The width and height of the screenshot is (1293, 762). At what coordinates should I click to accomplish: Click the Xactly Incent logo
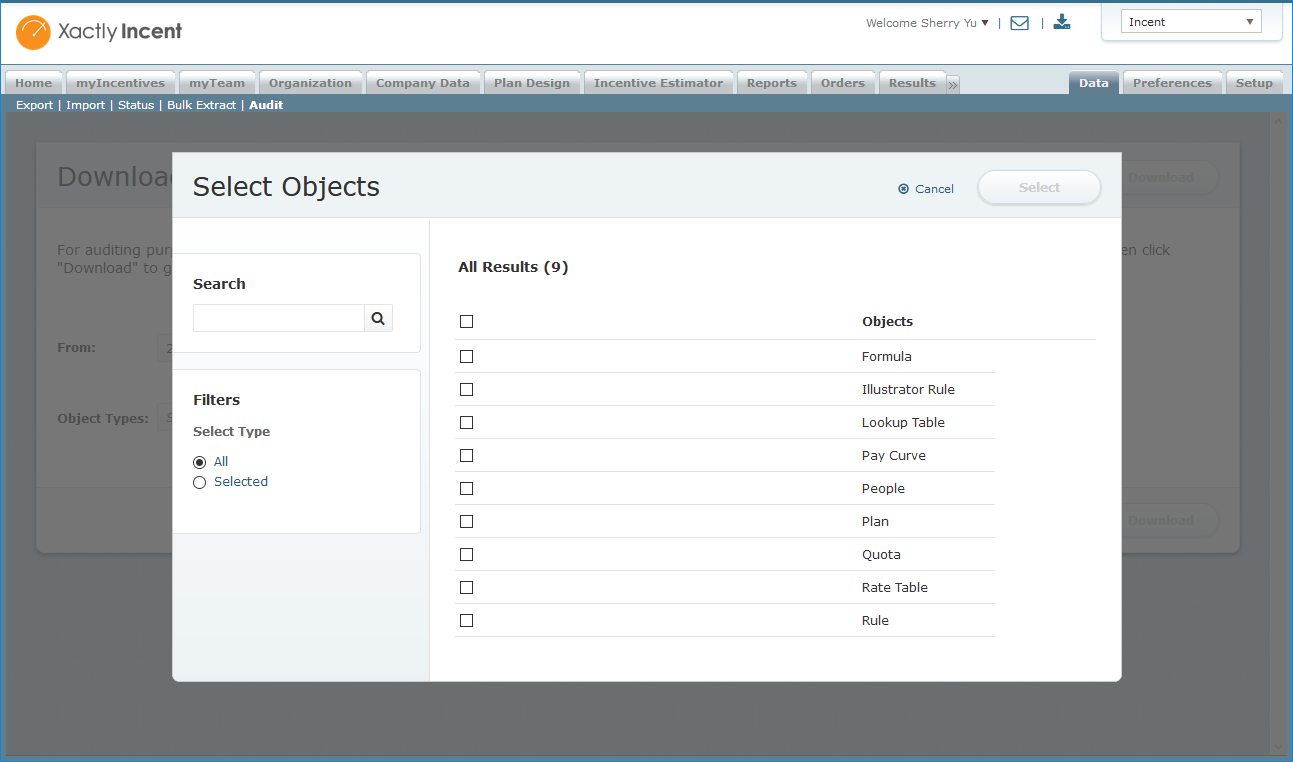pyautogui.click(x=99, y=32)
